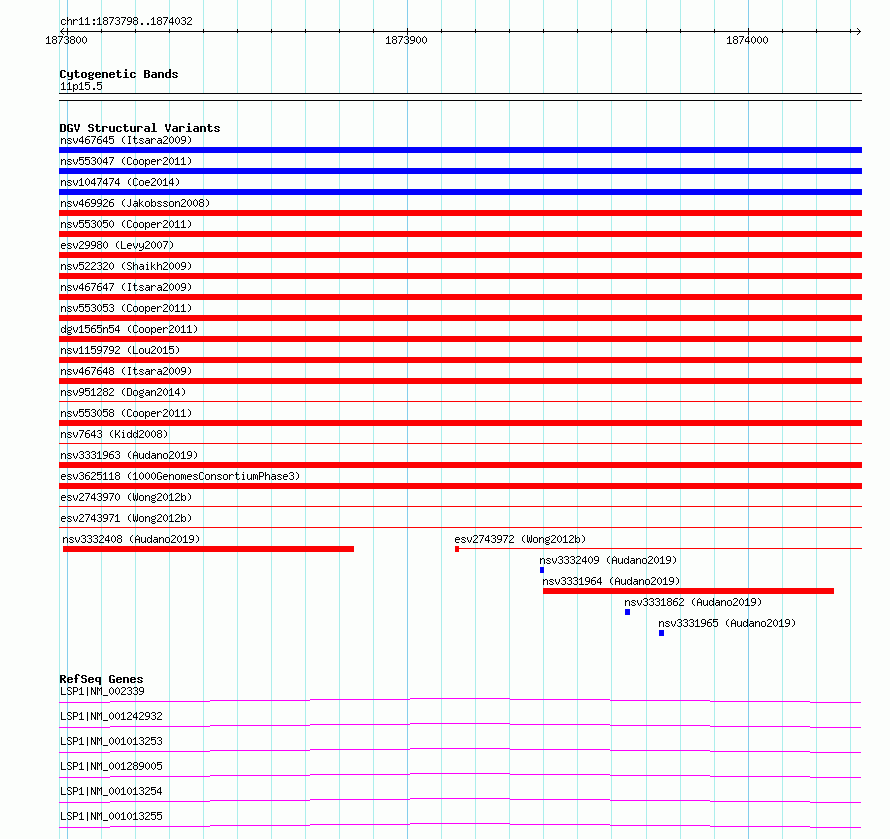Click the right arrow at ruler end
890x839 pixels.
(x=858, y=31)
